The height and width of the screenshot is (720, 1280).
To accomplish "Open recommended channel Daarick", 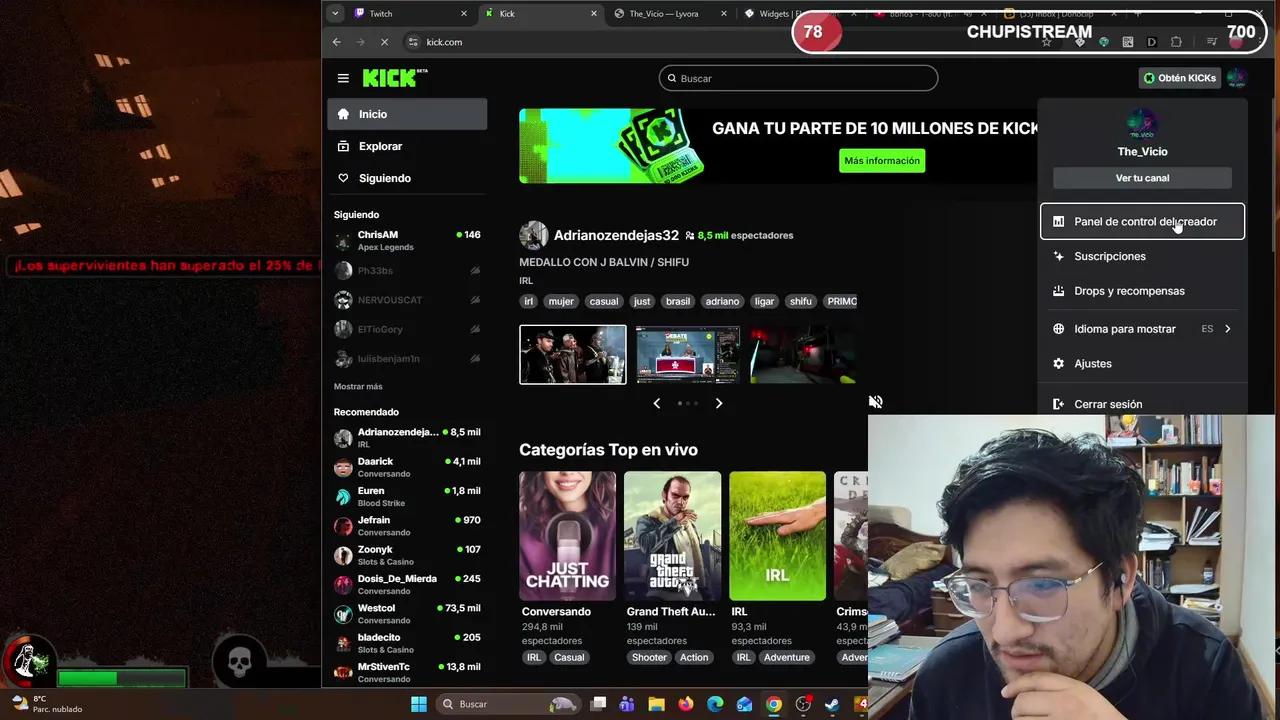I will pos(407,467).
